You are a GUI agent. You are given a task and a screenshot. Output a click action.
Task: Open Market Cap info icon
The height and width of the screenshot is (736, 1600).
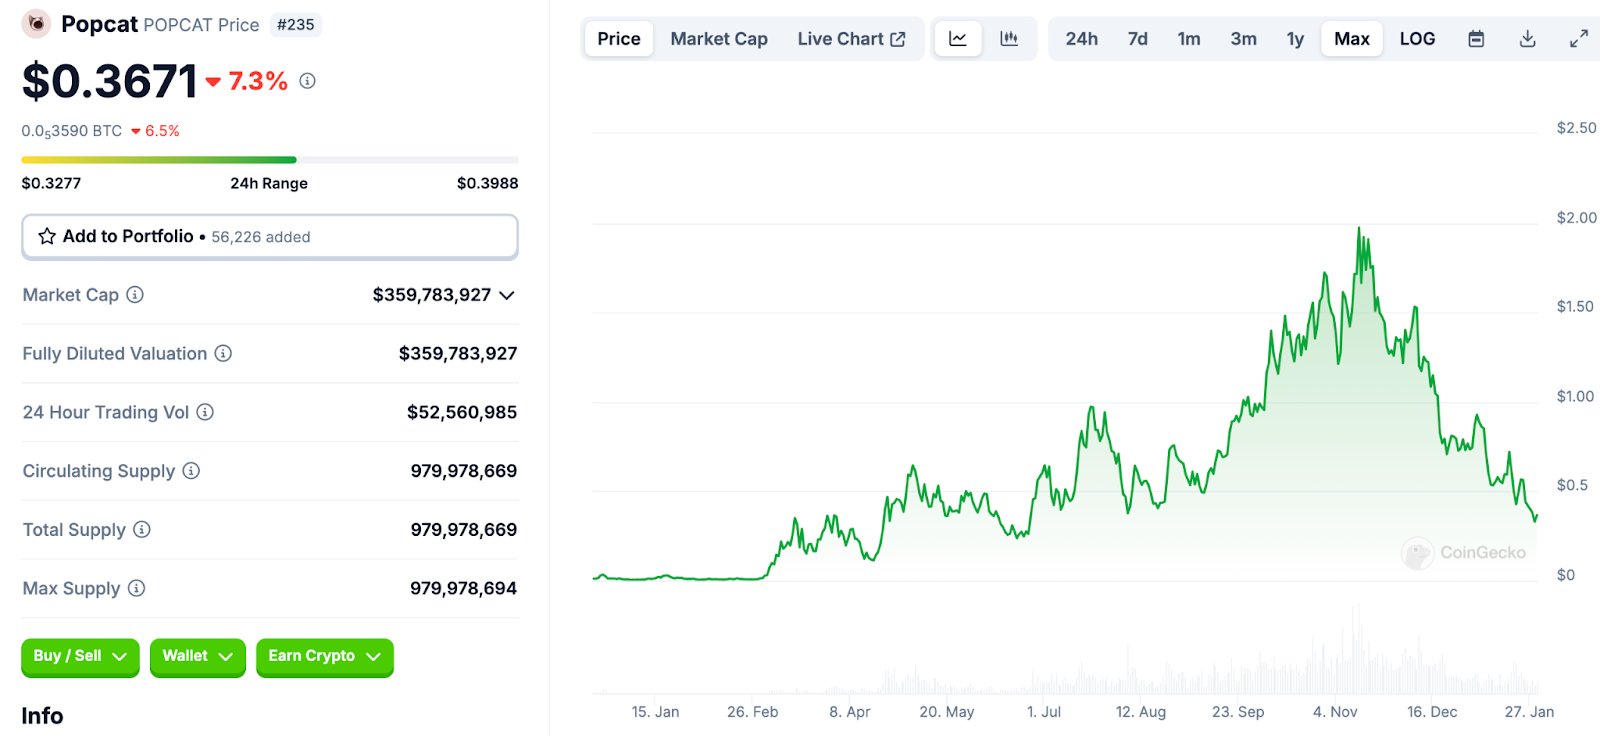(x=135, y=295)
